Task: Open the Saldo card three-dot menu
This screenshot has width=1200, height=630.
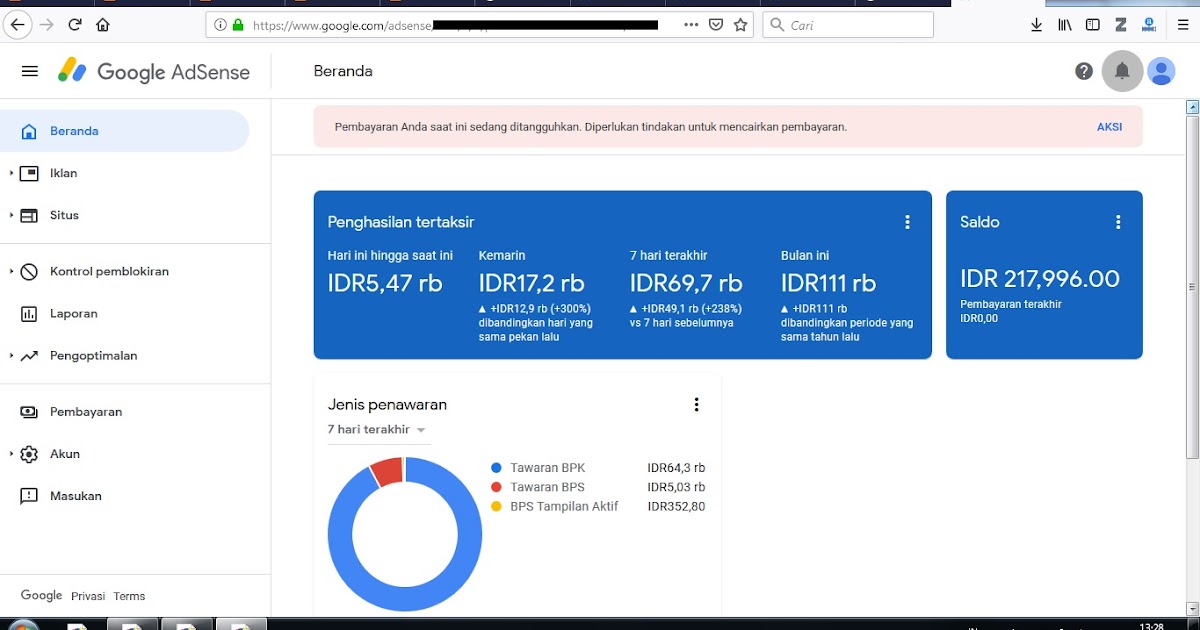Action: (x=1117, y=221)
